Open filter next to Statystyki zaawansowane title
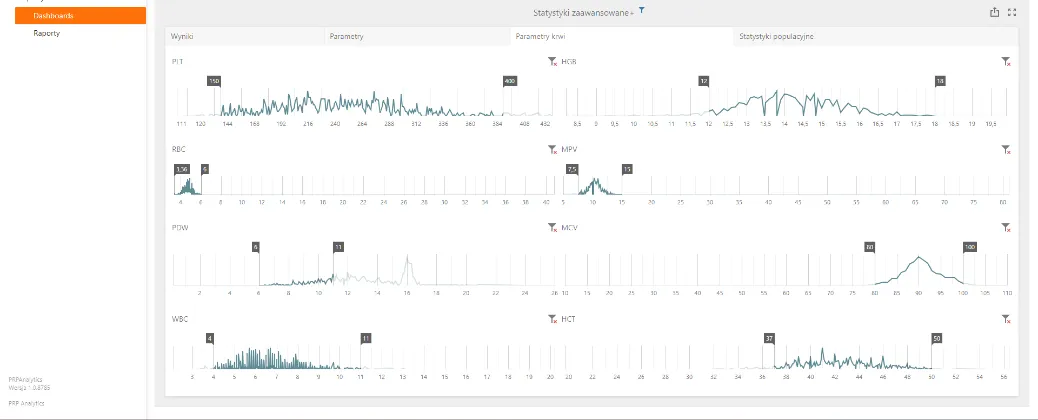1038x420 pixels. [641, 11]
